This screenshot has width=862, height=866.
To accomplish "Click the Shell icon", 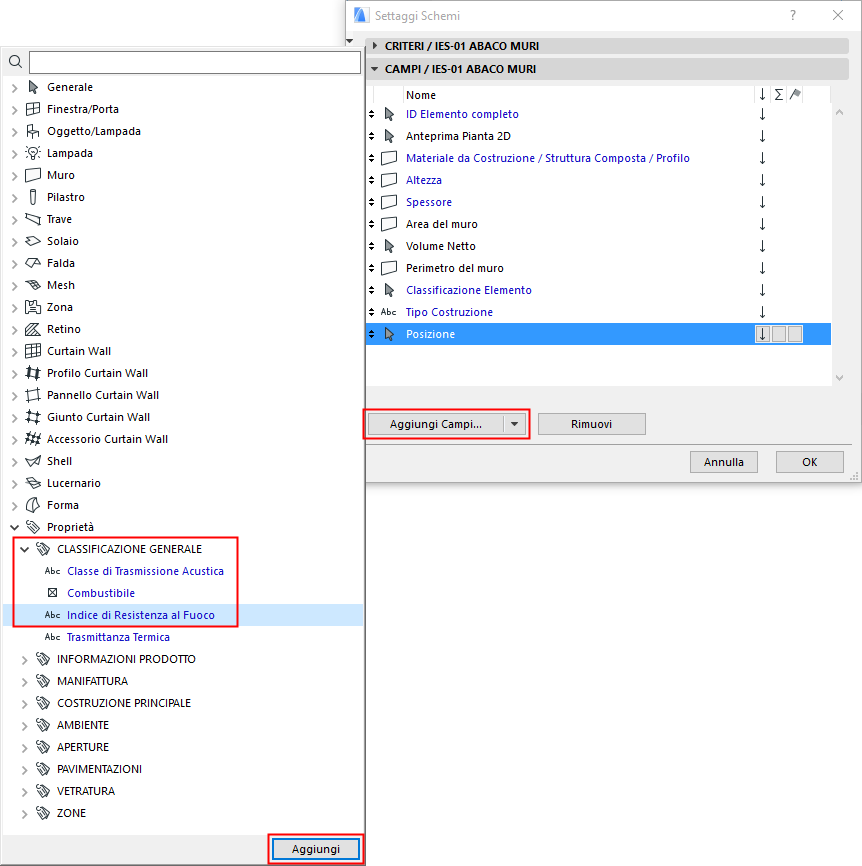I will pos(33,461).
